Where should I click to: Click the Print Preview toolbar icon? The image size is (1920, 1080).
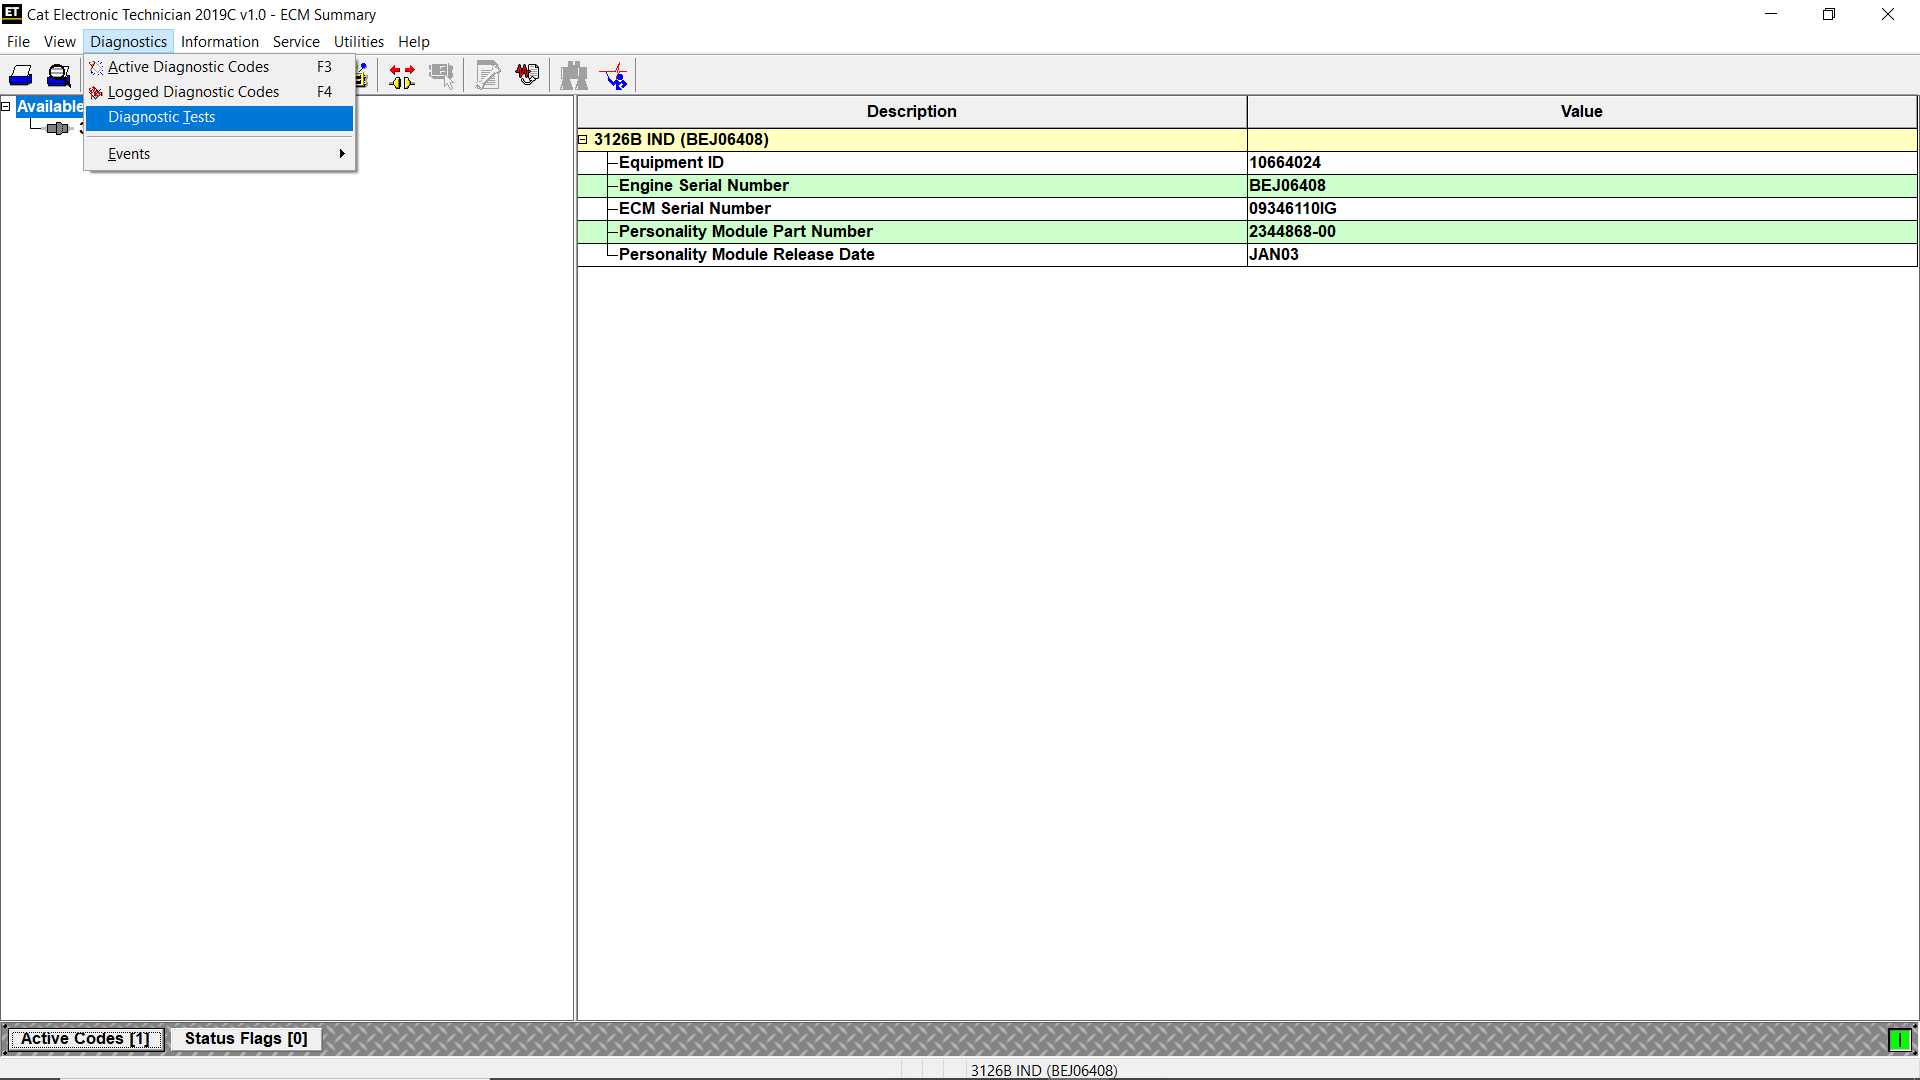(59, 76)
